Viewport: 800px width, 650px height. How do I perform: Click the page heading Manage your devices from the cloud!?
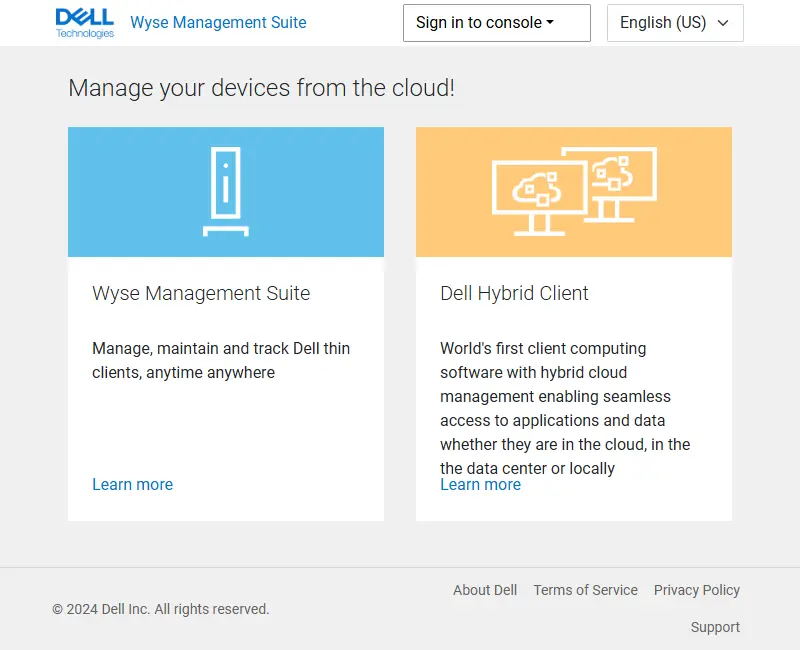pos(262,88)
